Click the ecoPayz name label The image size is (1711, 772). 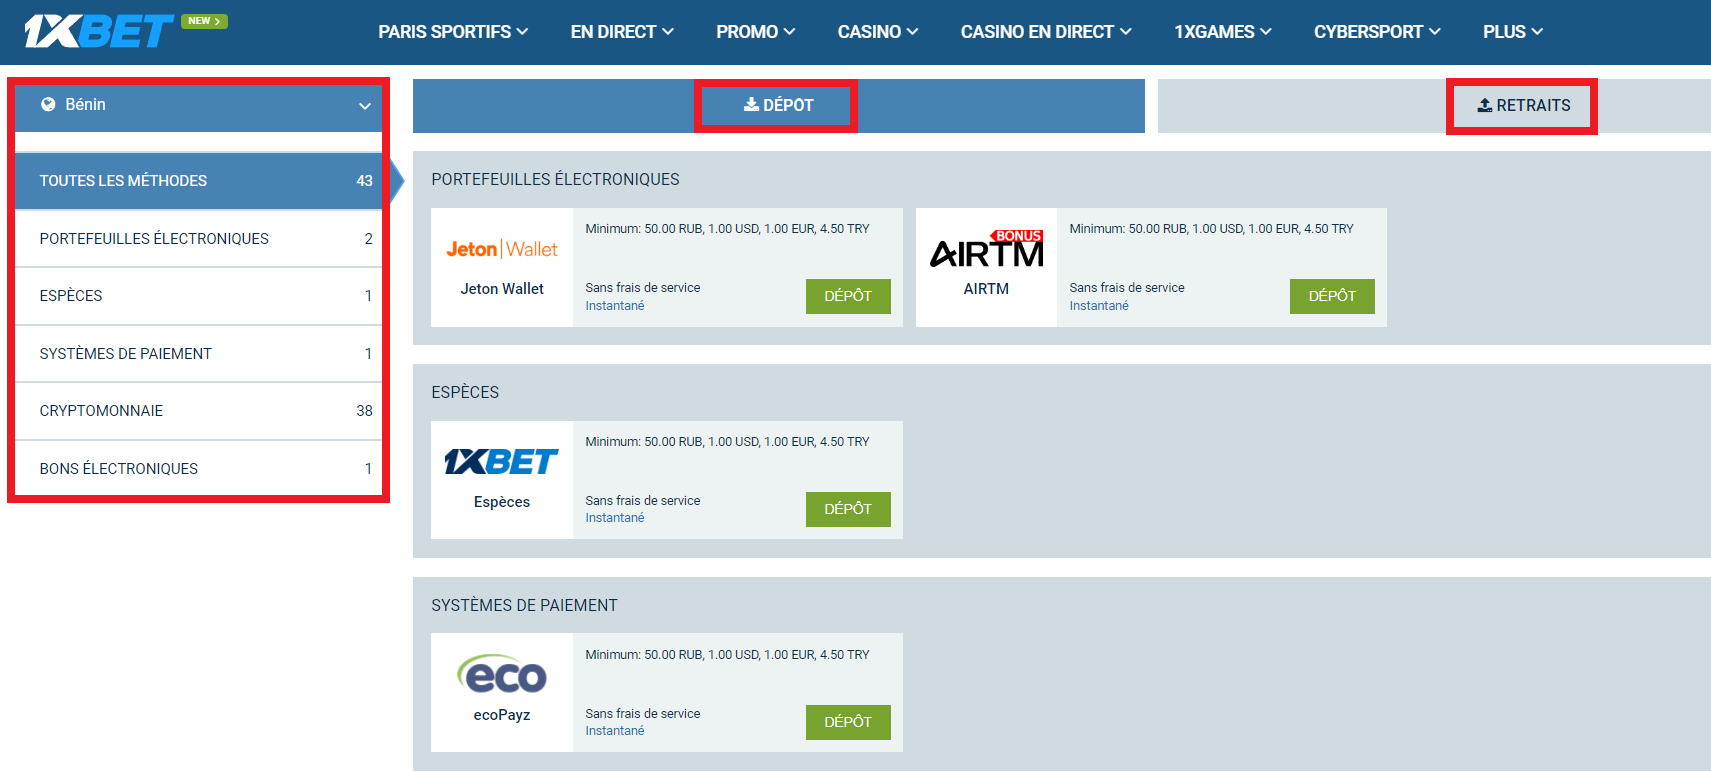pos(502,715)
